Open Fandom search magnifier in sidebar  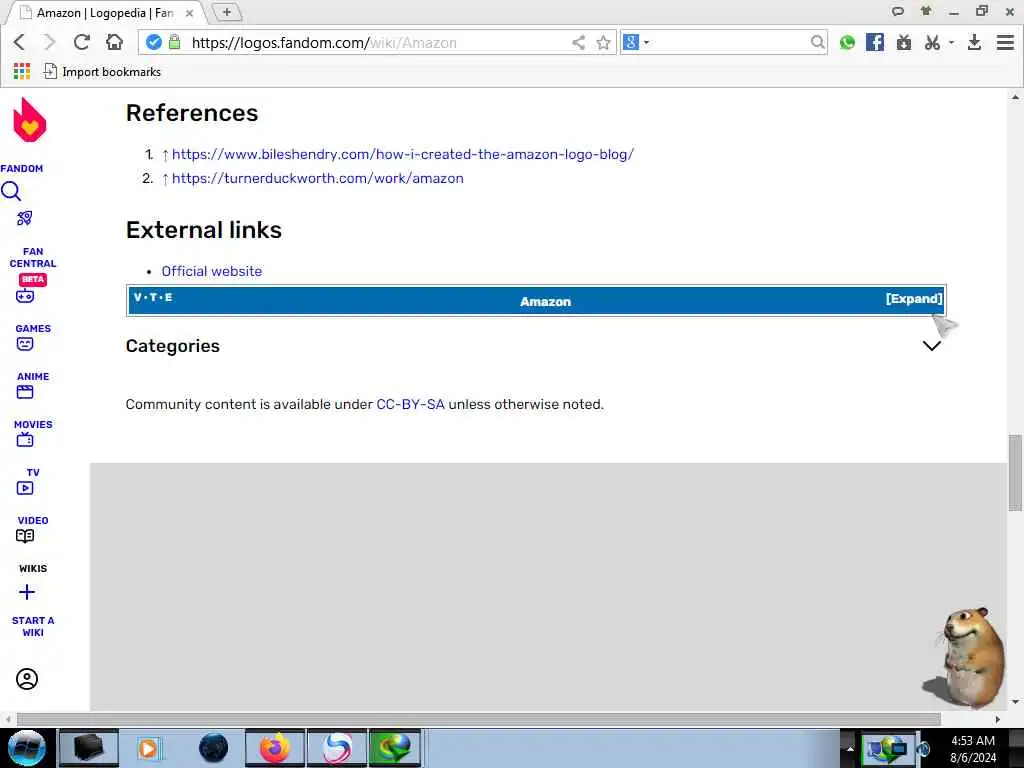[11, 191]
